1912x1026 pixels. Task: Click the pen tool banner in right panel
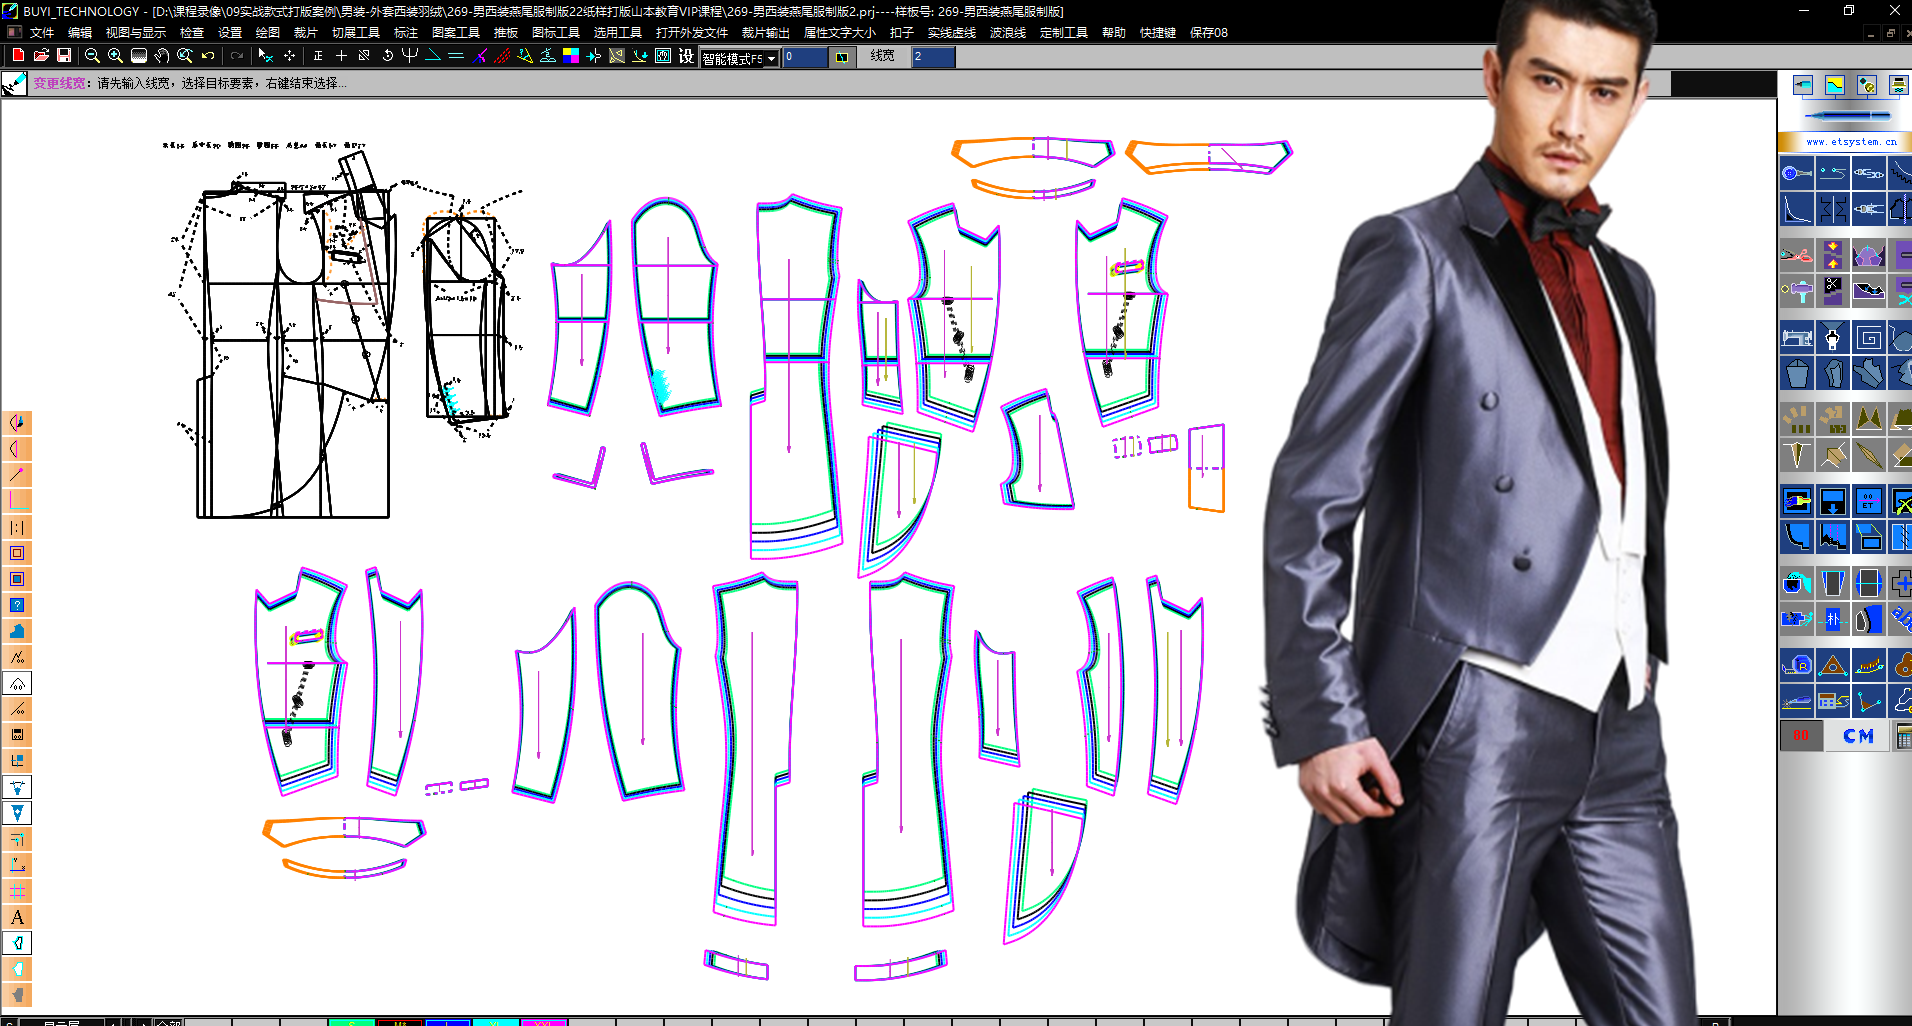(x=1848, y=116)
